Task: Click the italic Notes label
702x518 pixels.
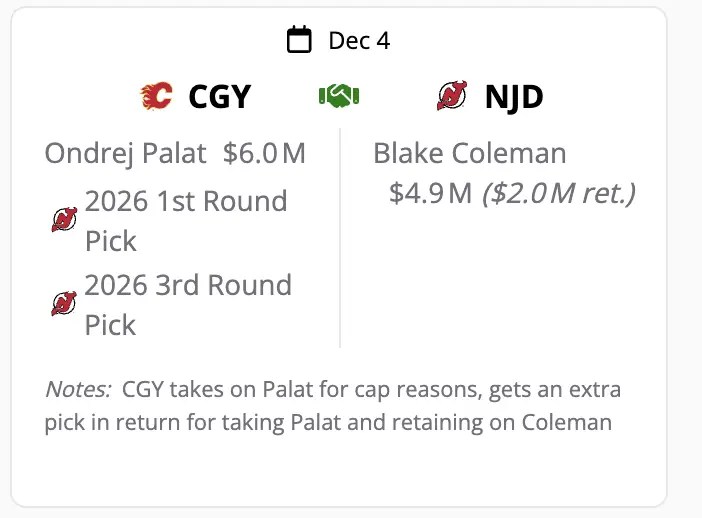Action: (78, 389)
